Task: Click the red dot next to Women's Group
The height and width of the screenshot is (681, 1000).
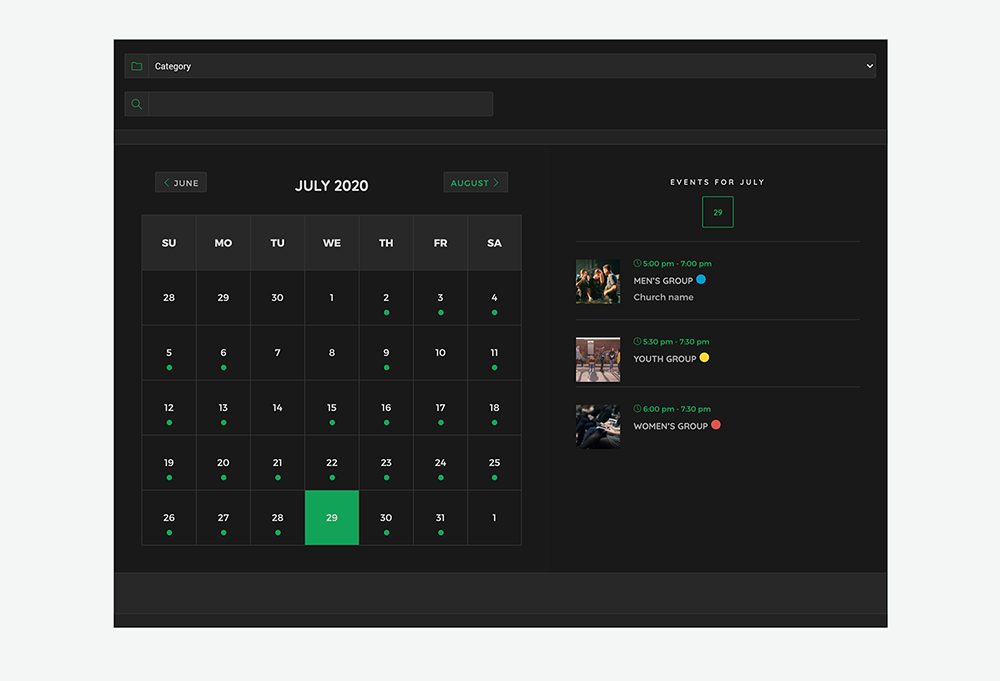Action: pyautogui.click(x=715, y=425)
